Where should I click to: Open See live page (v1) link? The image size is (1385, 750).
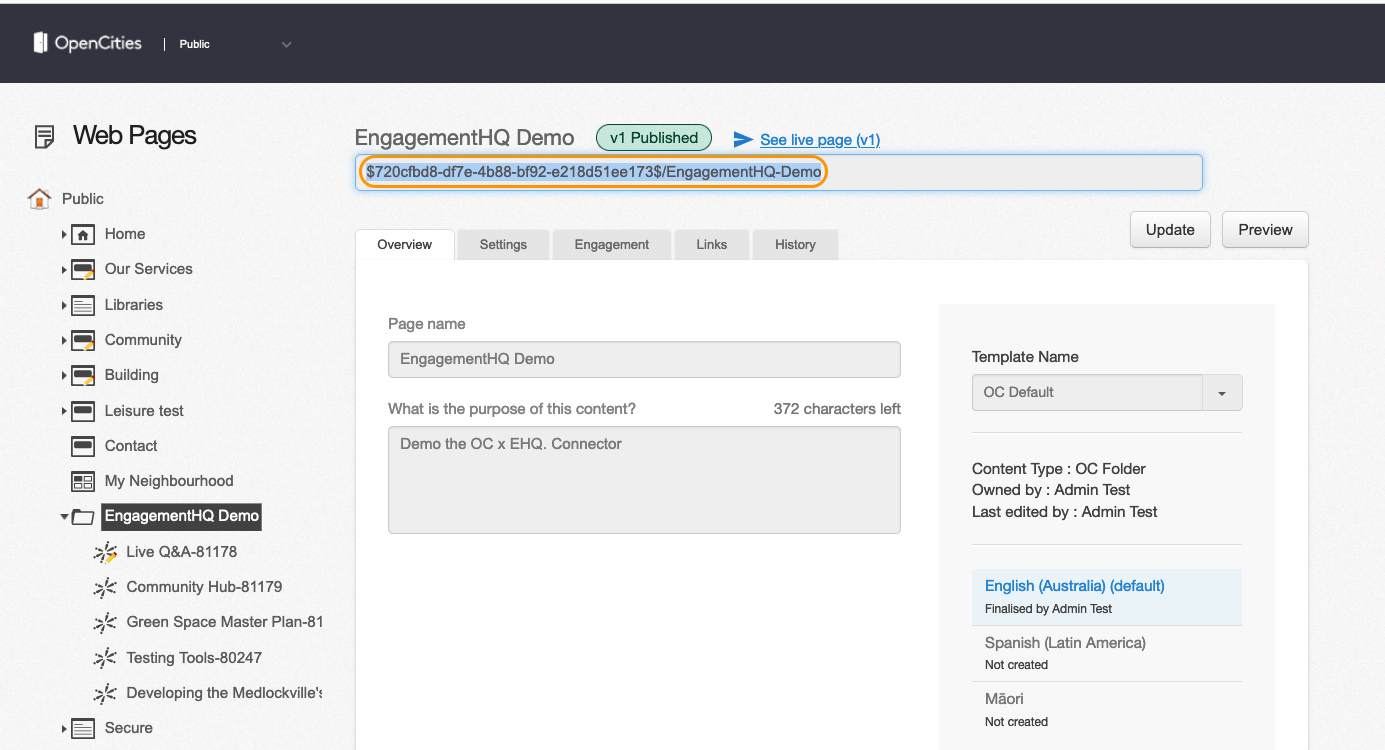(x=820, y=139)
